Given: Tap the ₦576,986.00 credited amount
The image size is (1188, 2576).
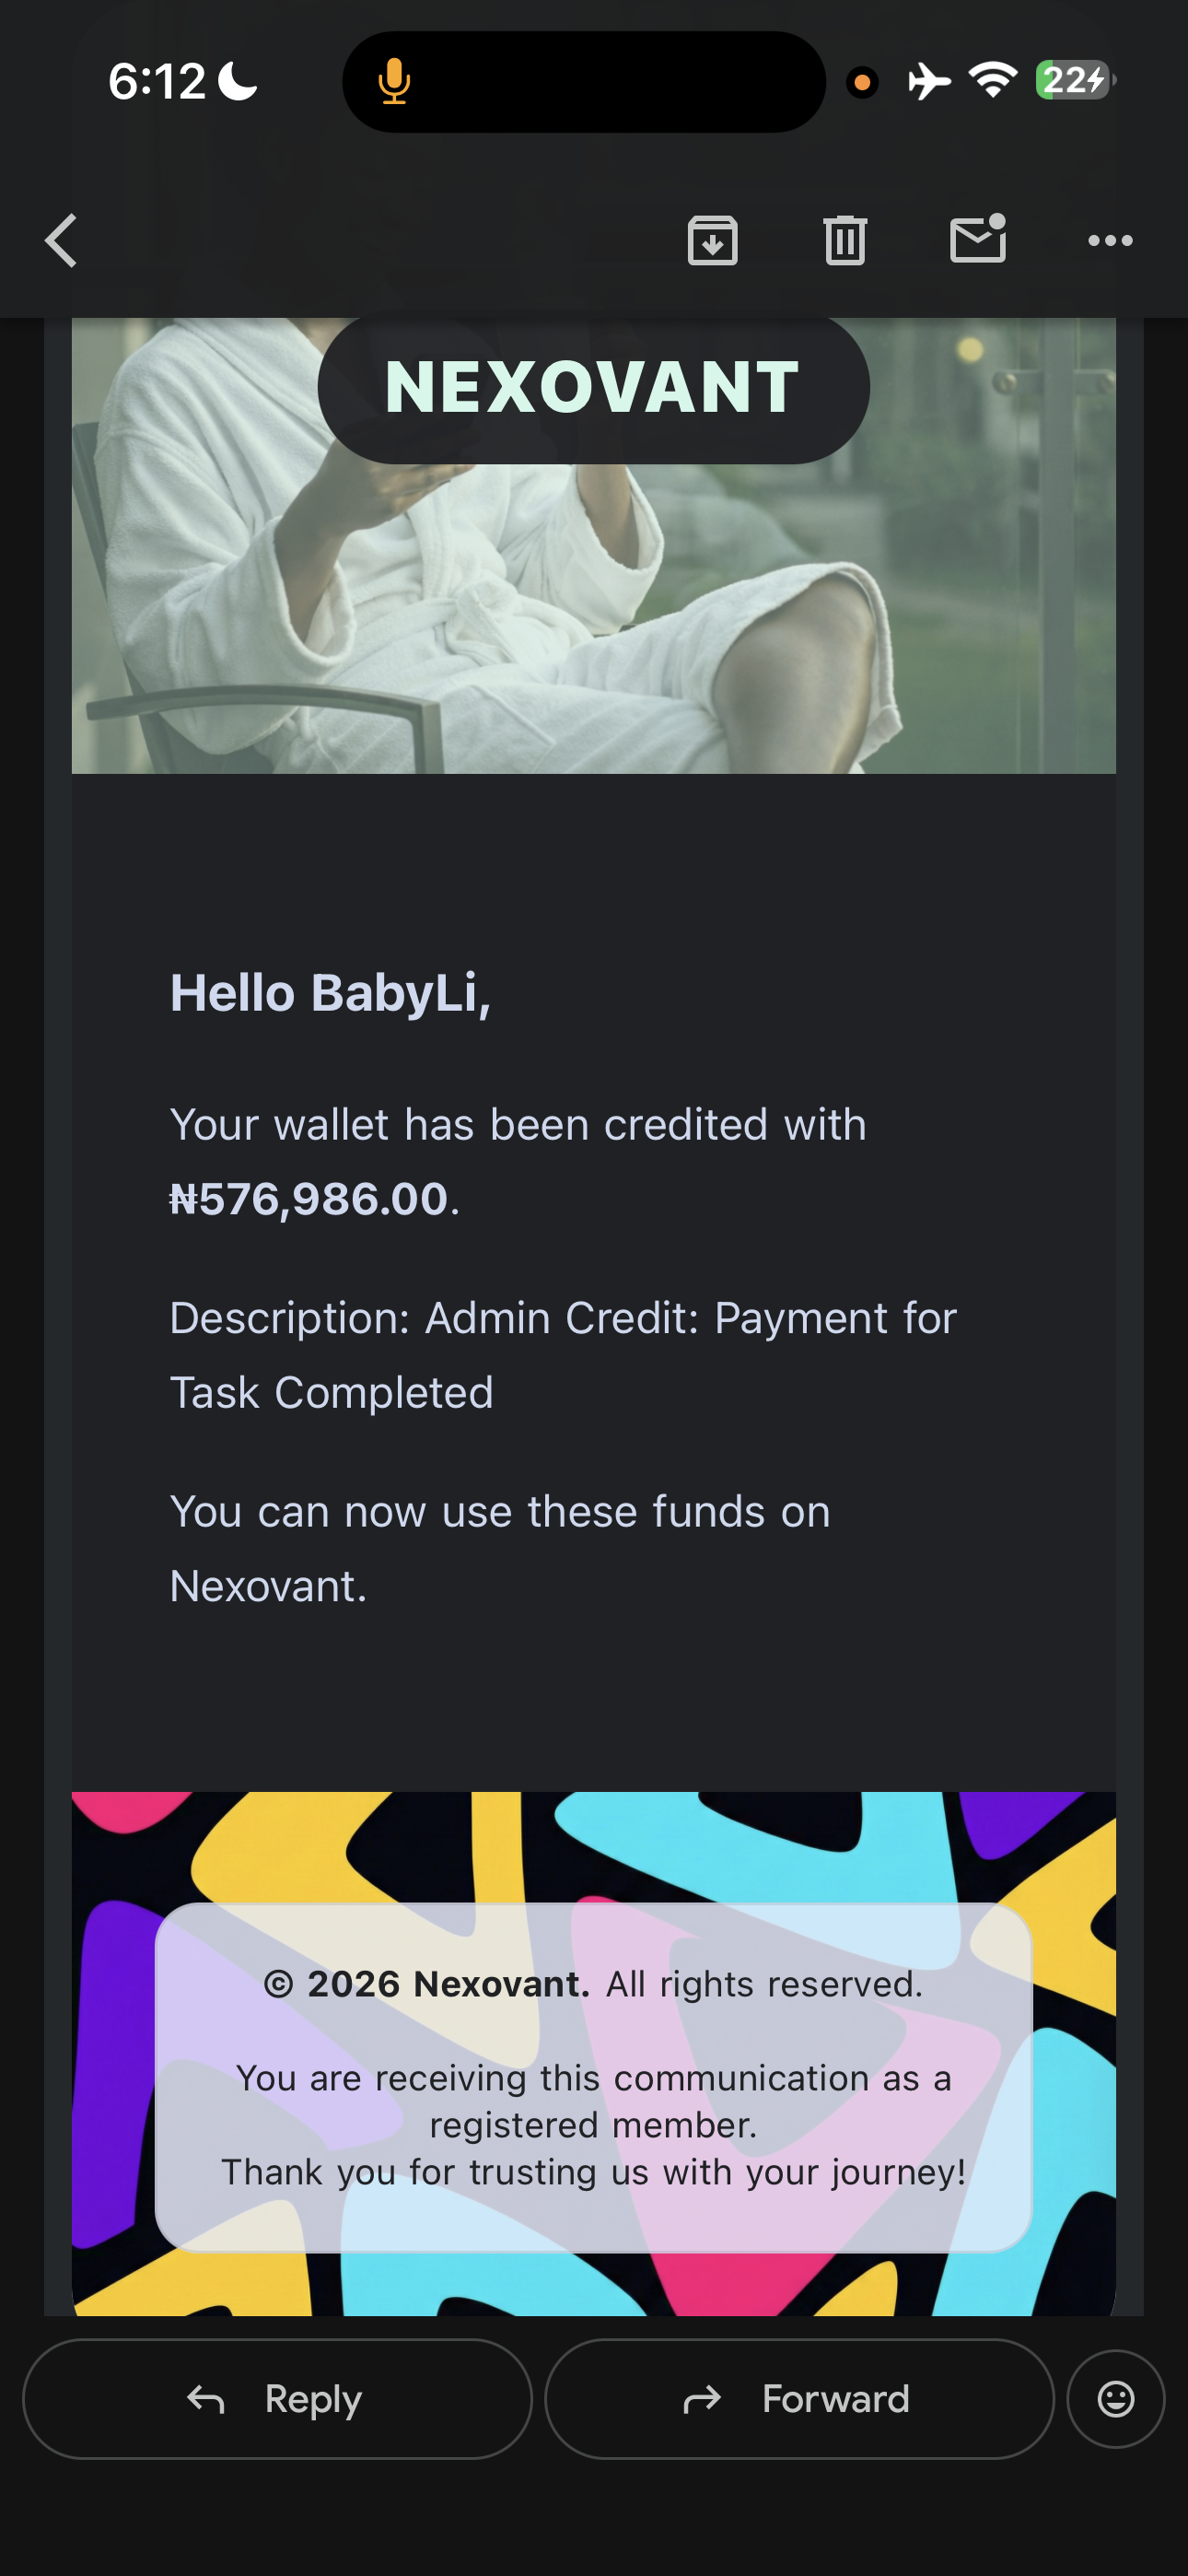Looking at the screenshot, I should [310, 1199].
